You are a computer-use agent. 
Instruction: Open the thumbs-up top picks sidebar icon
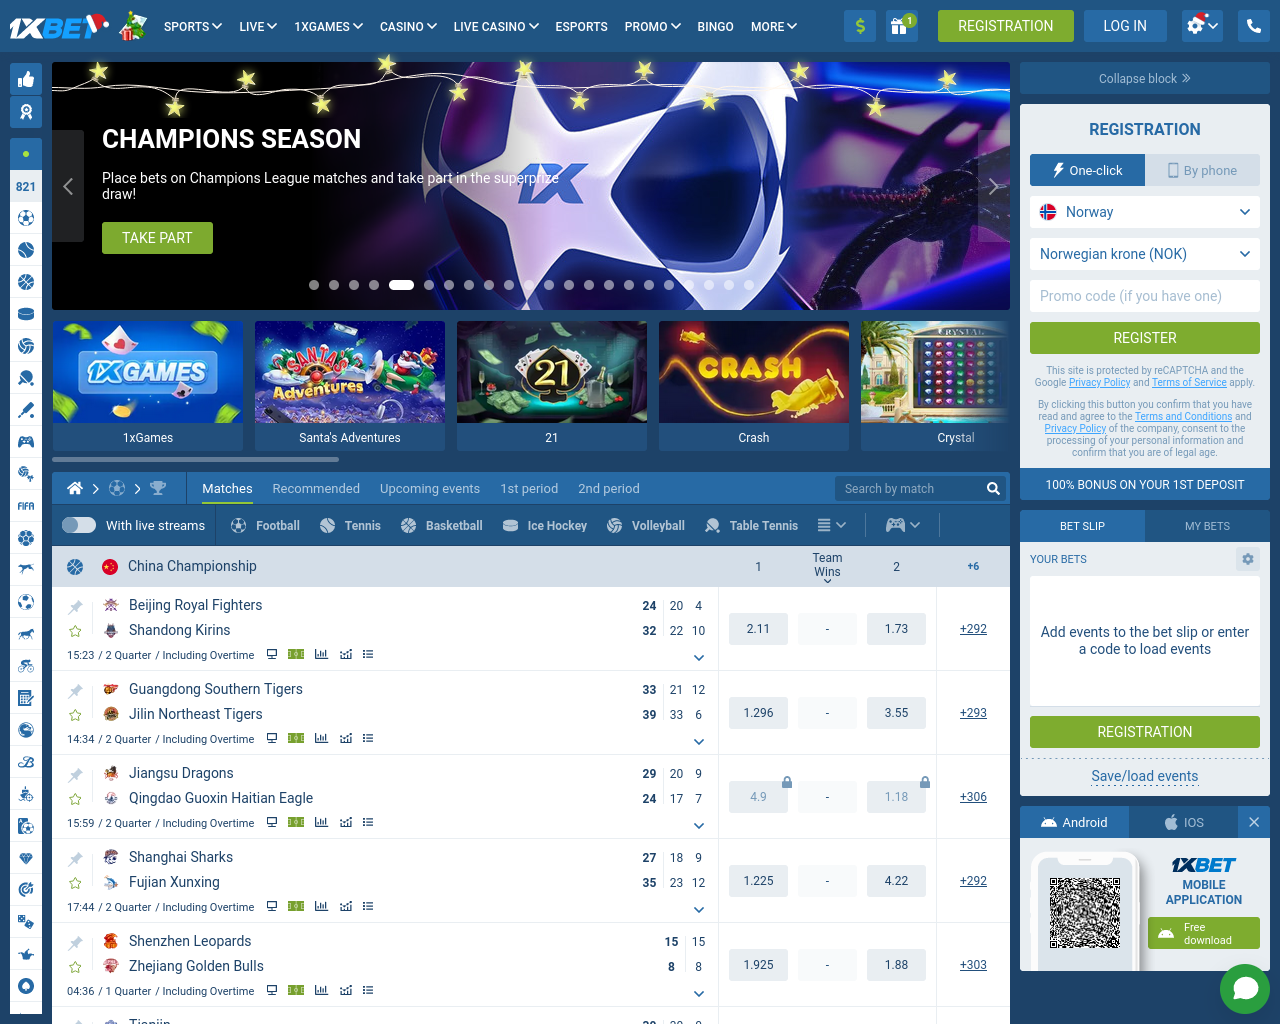(26, 79)
